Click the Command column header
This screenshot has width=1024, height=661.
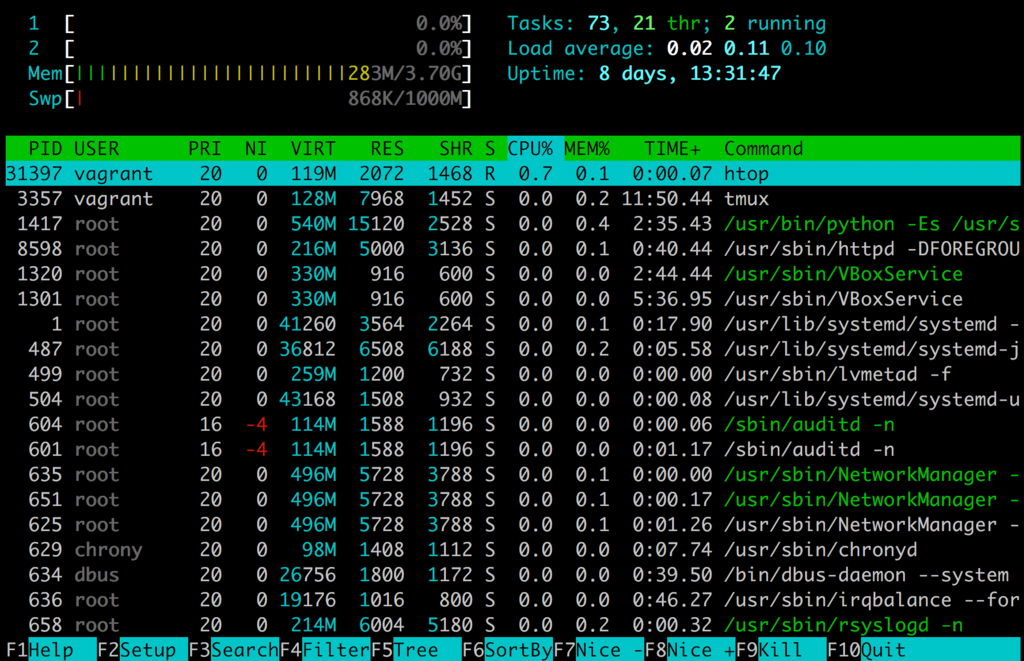(763, 149)
